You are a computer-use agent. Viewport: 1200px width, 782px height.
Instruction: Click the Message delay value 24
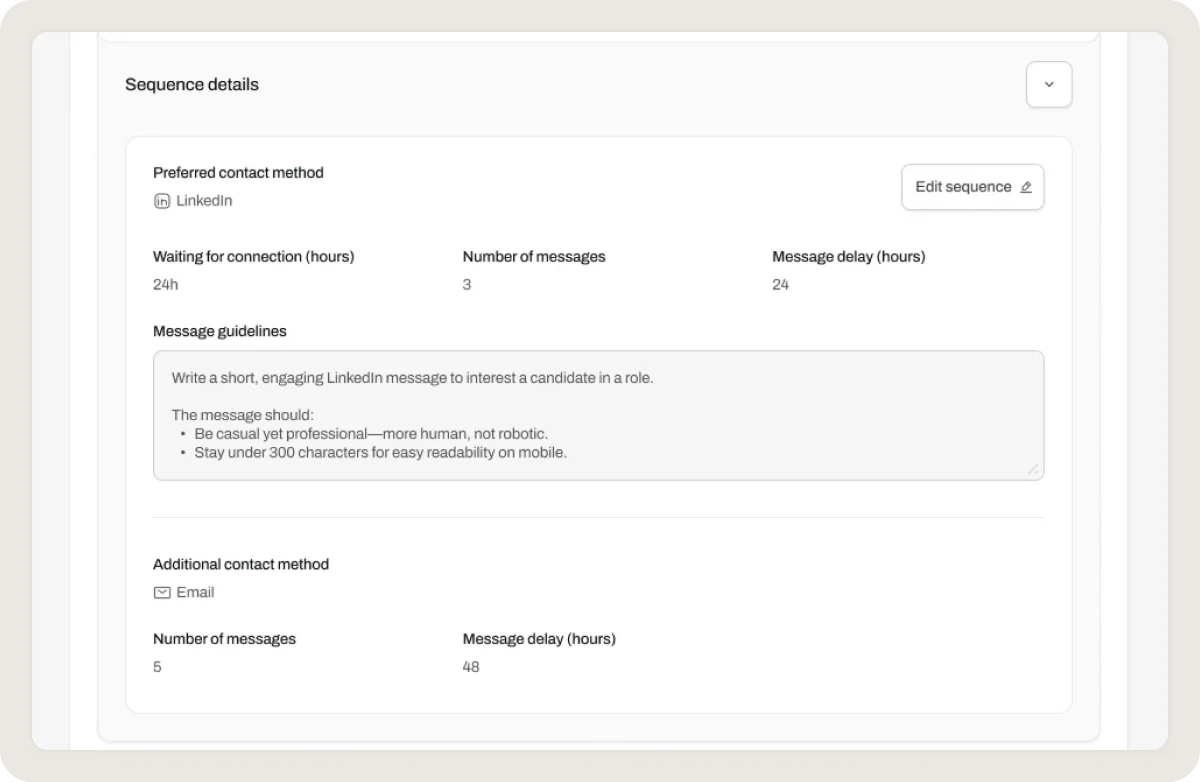[x=781, y=285]
